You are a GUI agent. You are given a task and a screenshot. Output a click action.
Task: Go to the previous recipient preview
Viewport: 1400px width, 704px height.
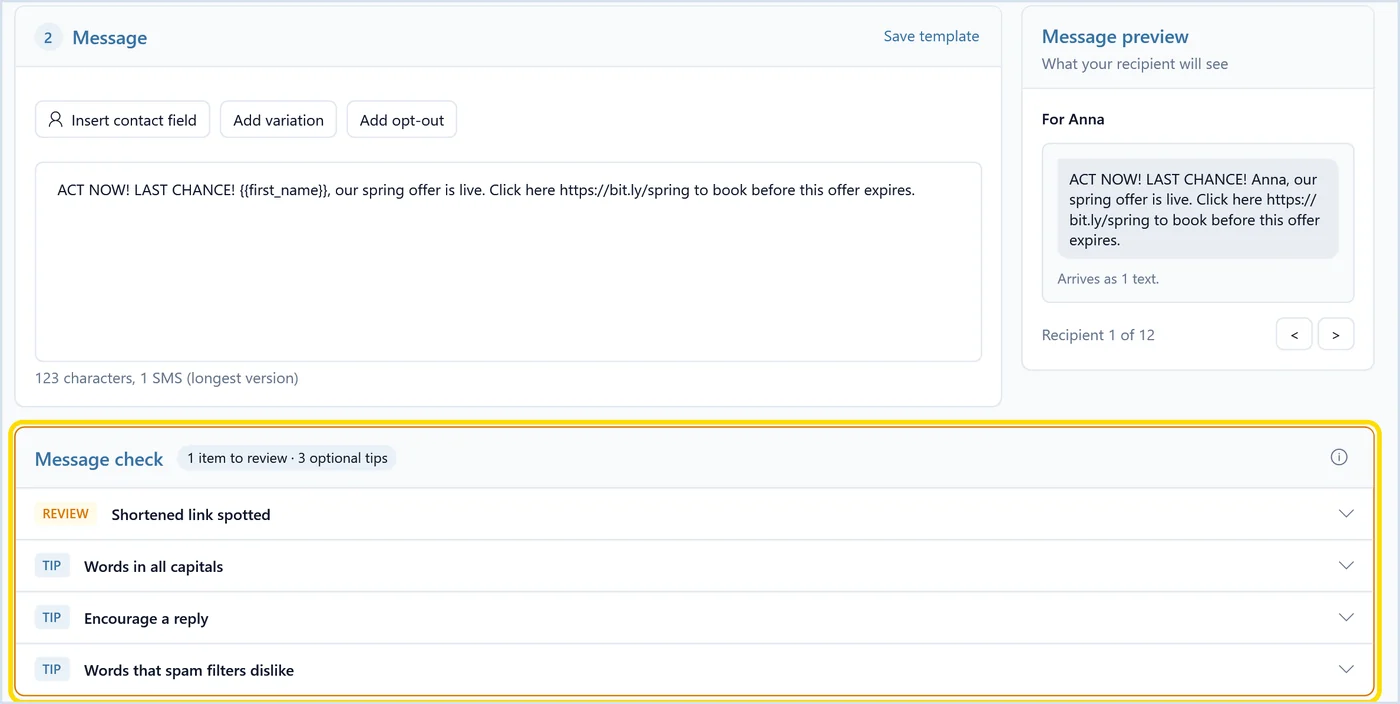coord(1294,335)
